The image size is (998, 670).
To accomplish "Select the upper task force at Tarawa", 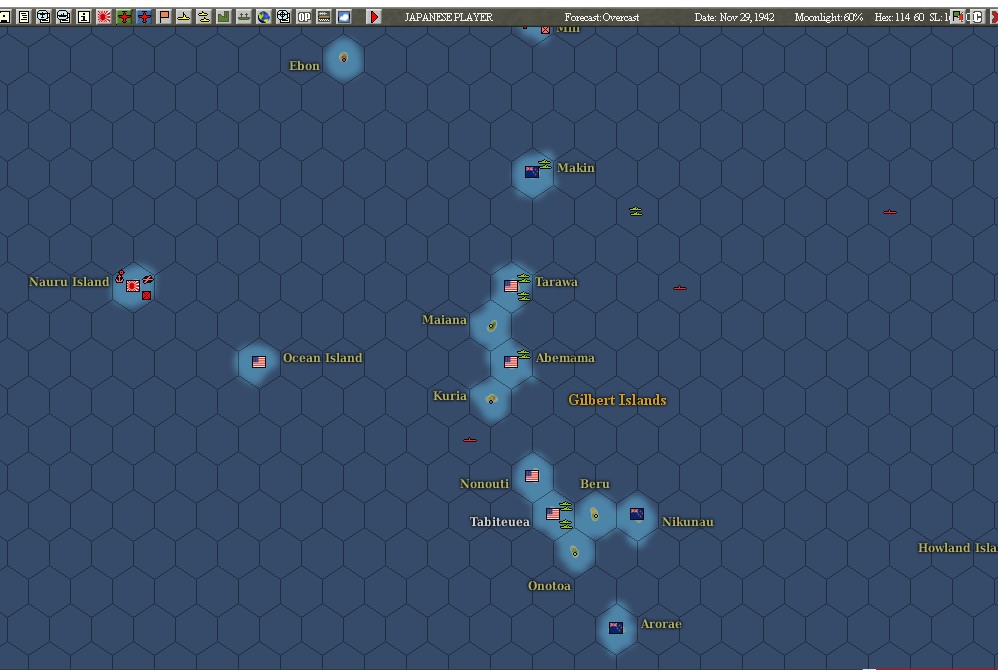I will [524, 277].
